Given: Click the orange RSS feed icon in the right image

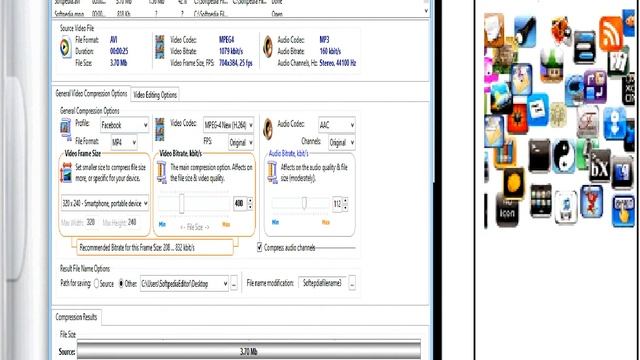Looking at the screenshot, I should click(611, 33).
